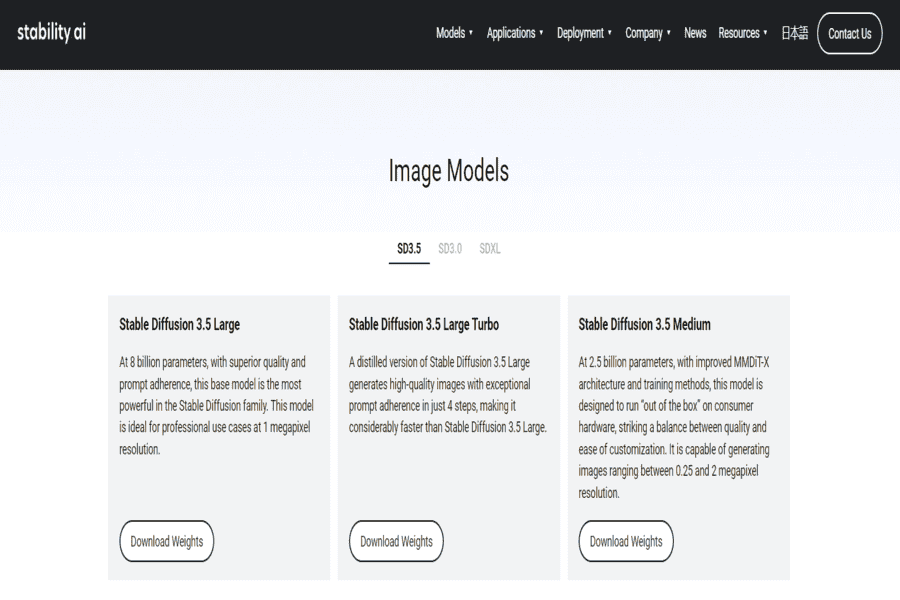Switch to the SD3.0 tab
Viewport: 900px width, 600px height.
450,249
